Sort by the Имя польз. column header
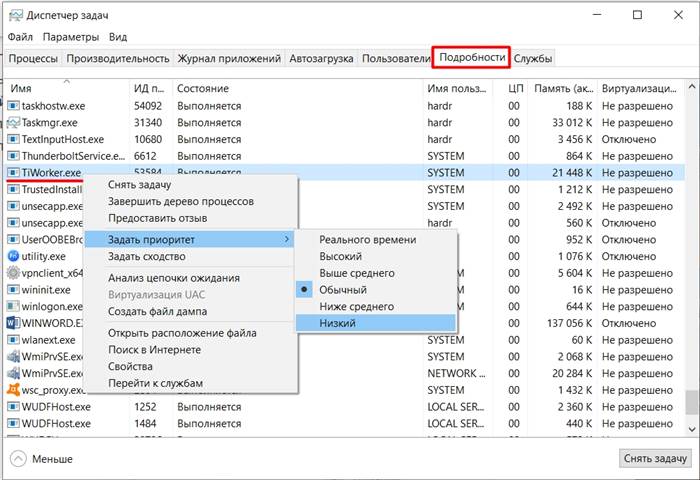 tap(457, 88)
